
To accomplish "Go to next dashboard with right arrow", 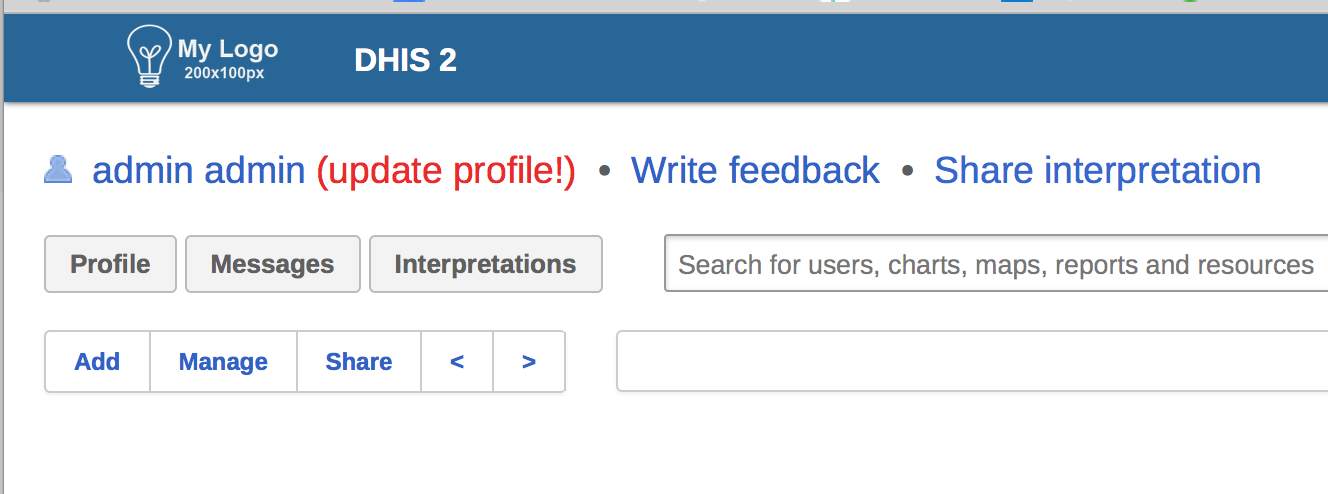I will click(529, 362).
